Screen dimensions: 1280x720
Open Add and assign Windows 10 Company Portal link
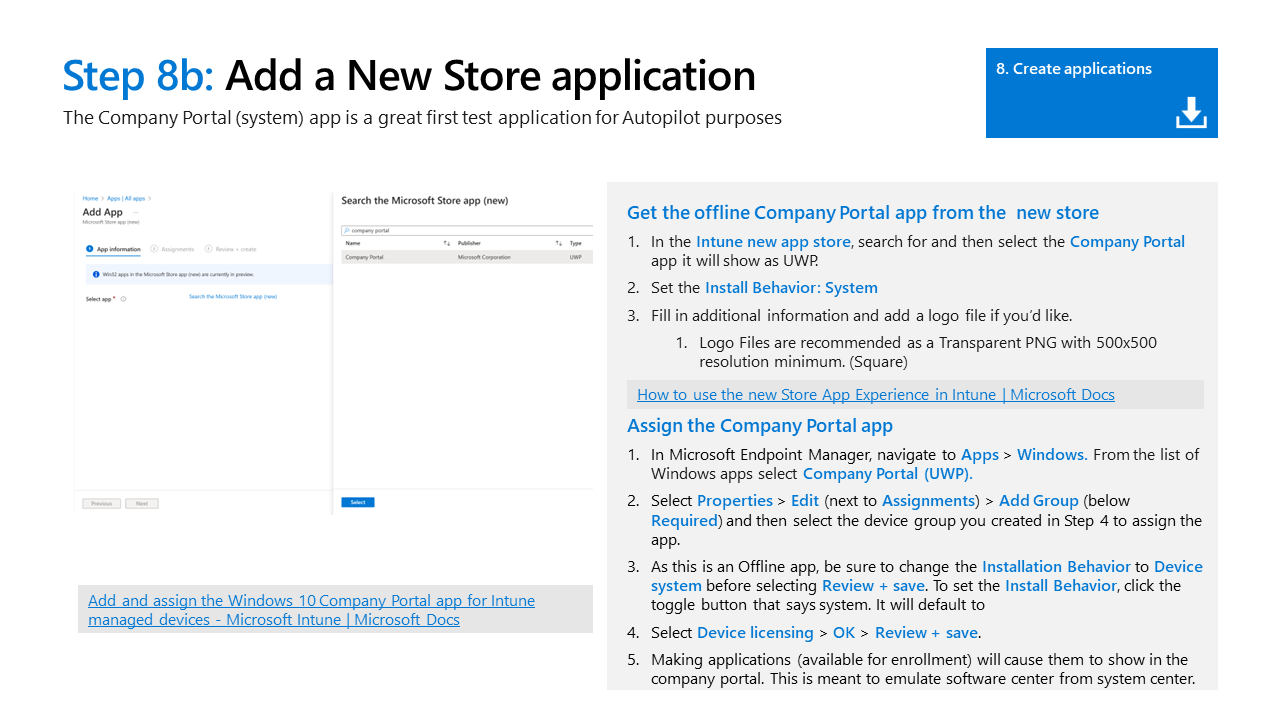point(311,610)
